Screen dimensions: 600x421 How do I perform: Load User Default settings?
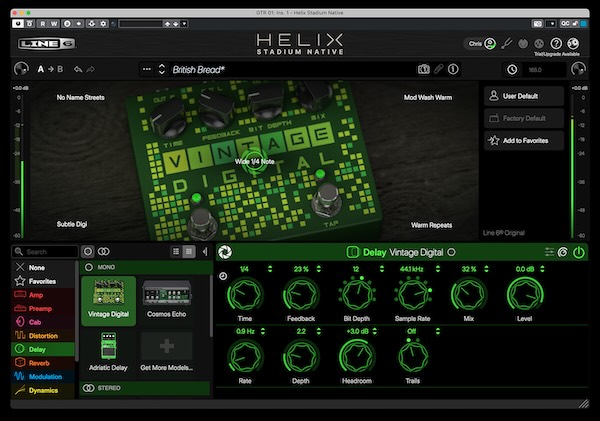(x=524, y=96)
